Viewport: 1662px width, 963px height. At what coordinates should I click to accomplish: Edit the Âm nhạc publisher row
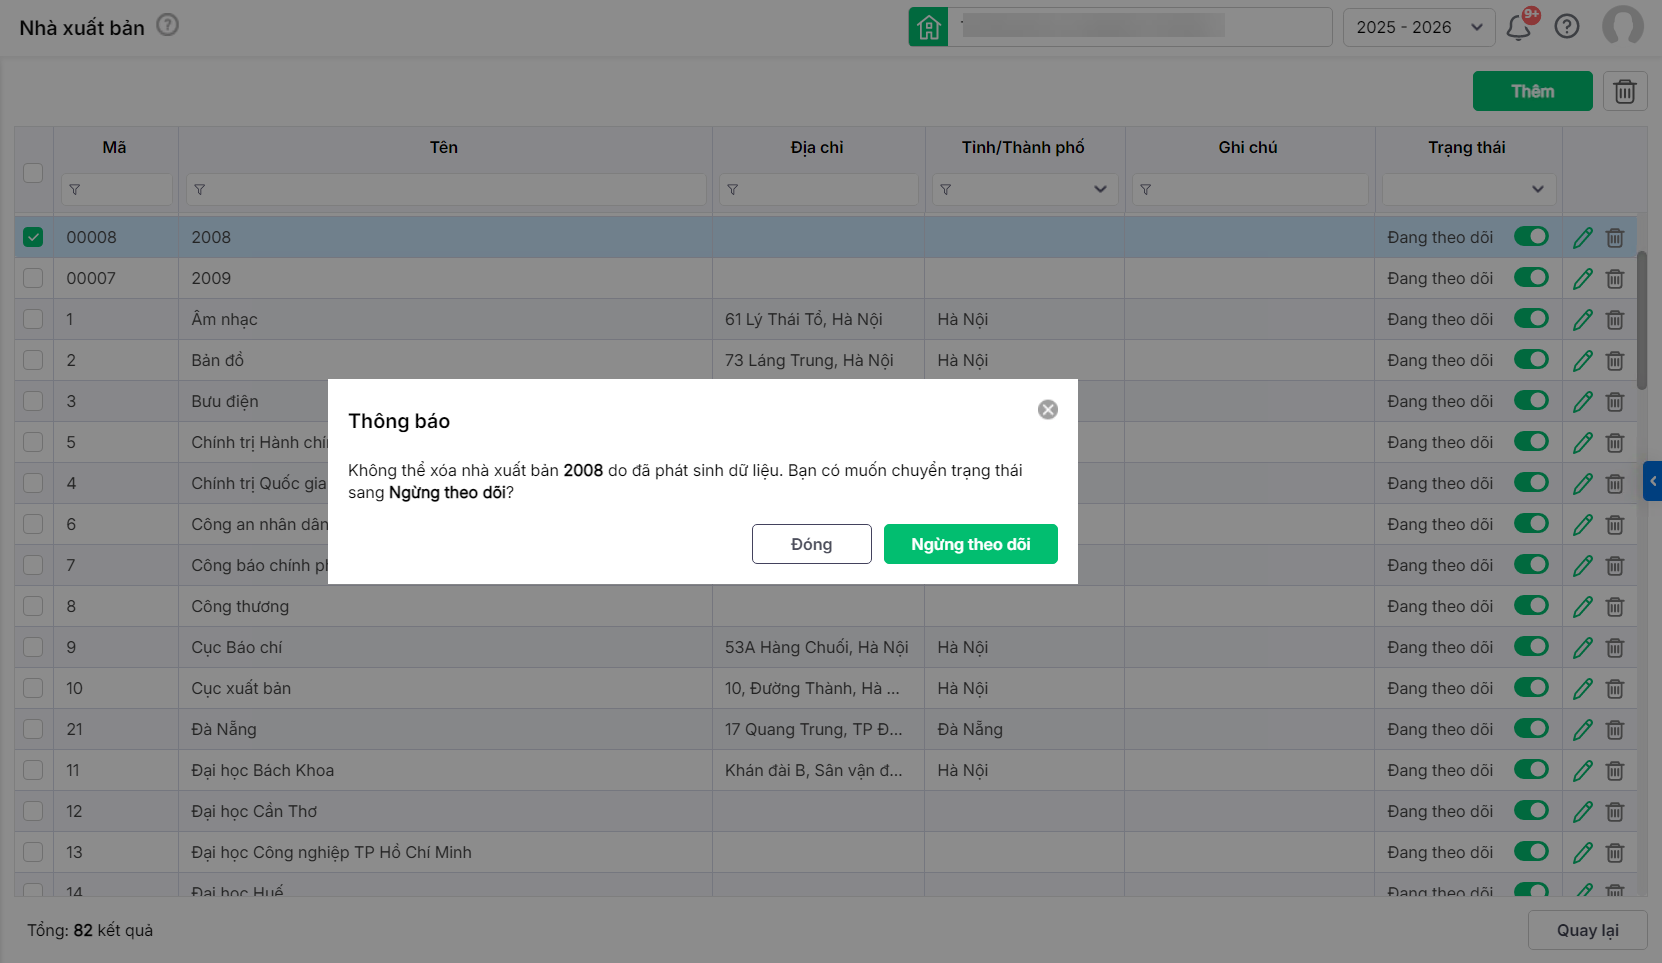1582,320
